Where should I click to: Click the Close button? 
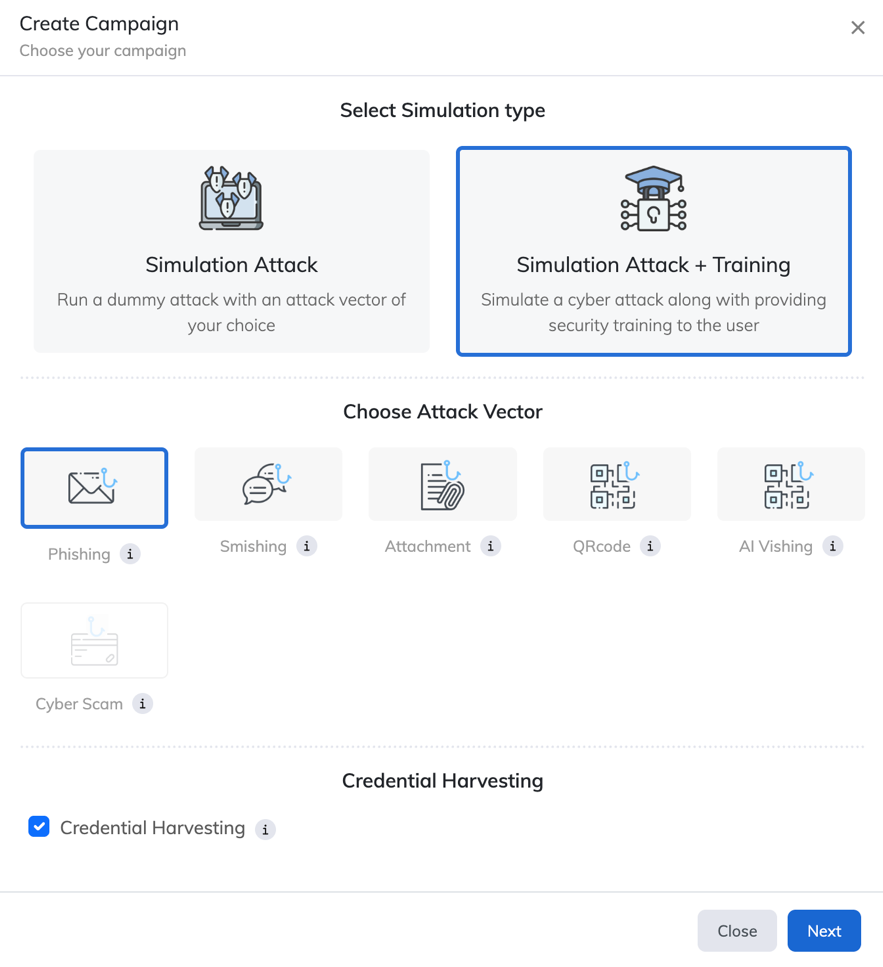tap(737, 931)
